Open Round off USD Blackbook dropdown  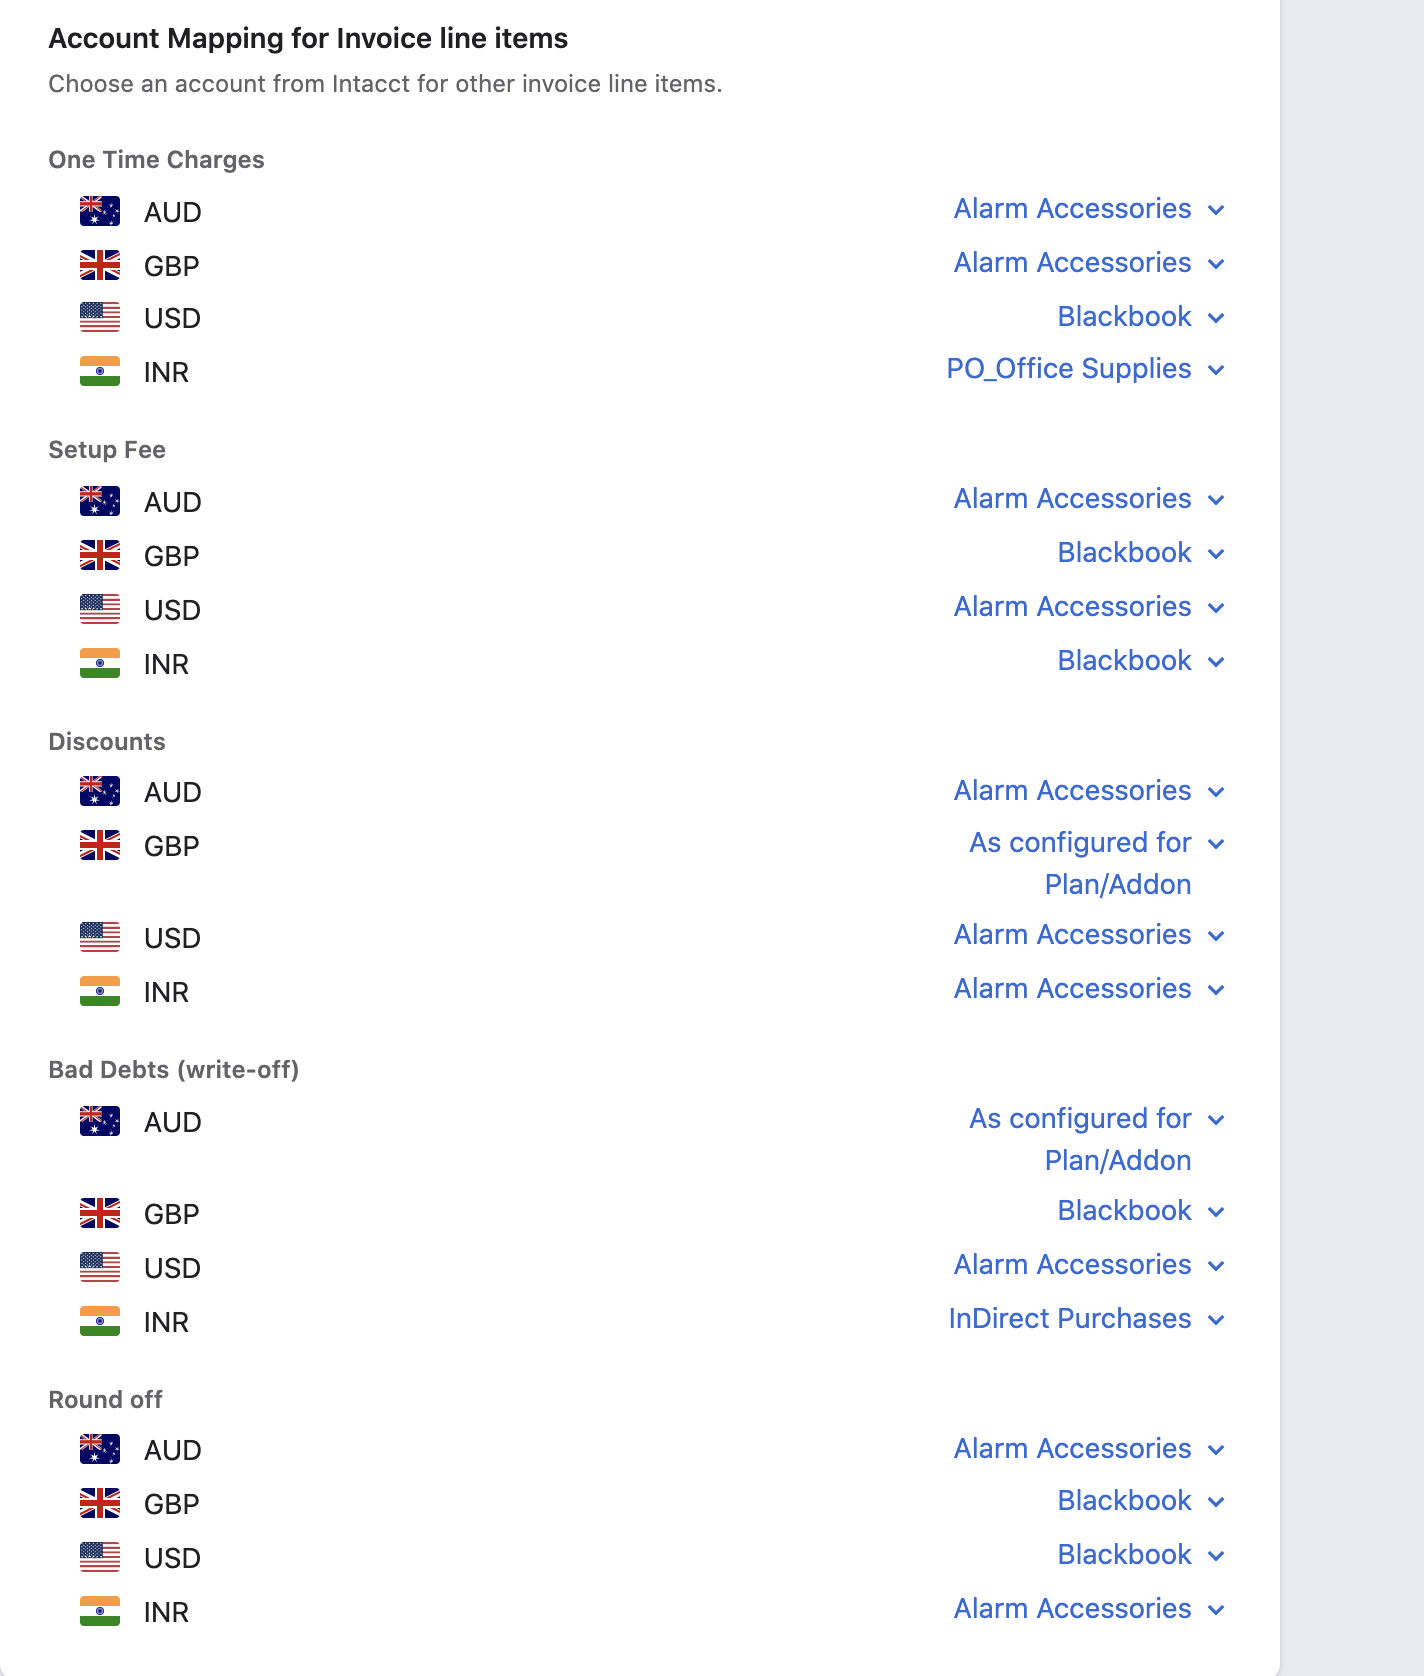point(1141,1555)
